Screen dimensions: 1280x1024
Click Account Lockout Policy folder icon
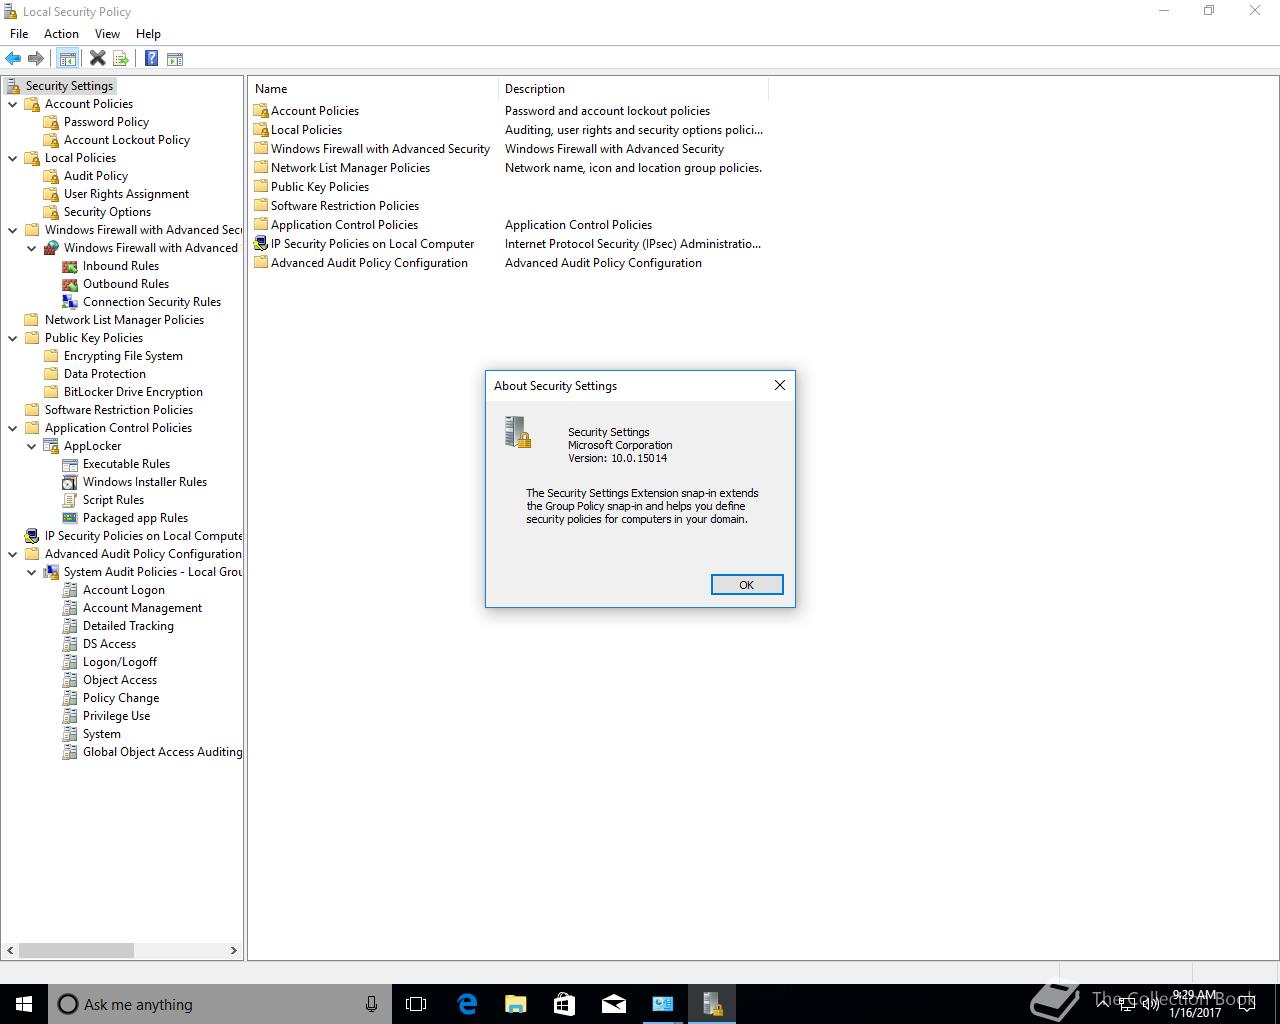51,140
